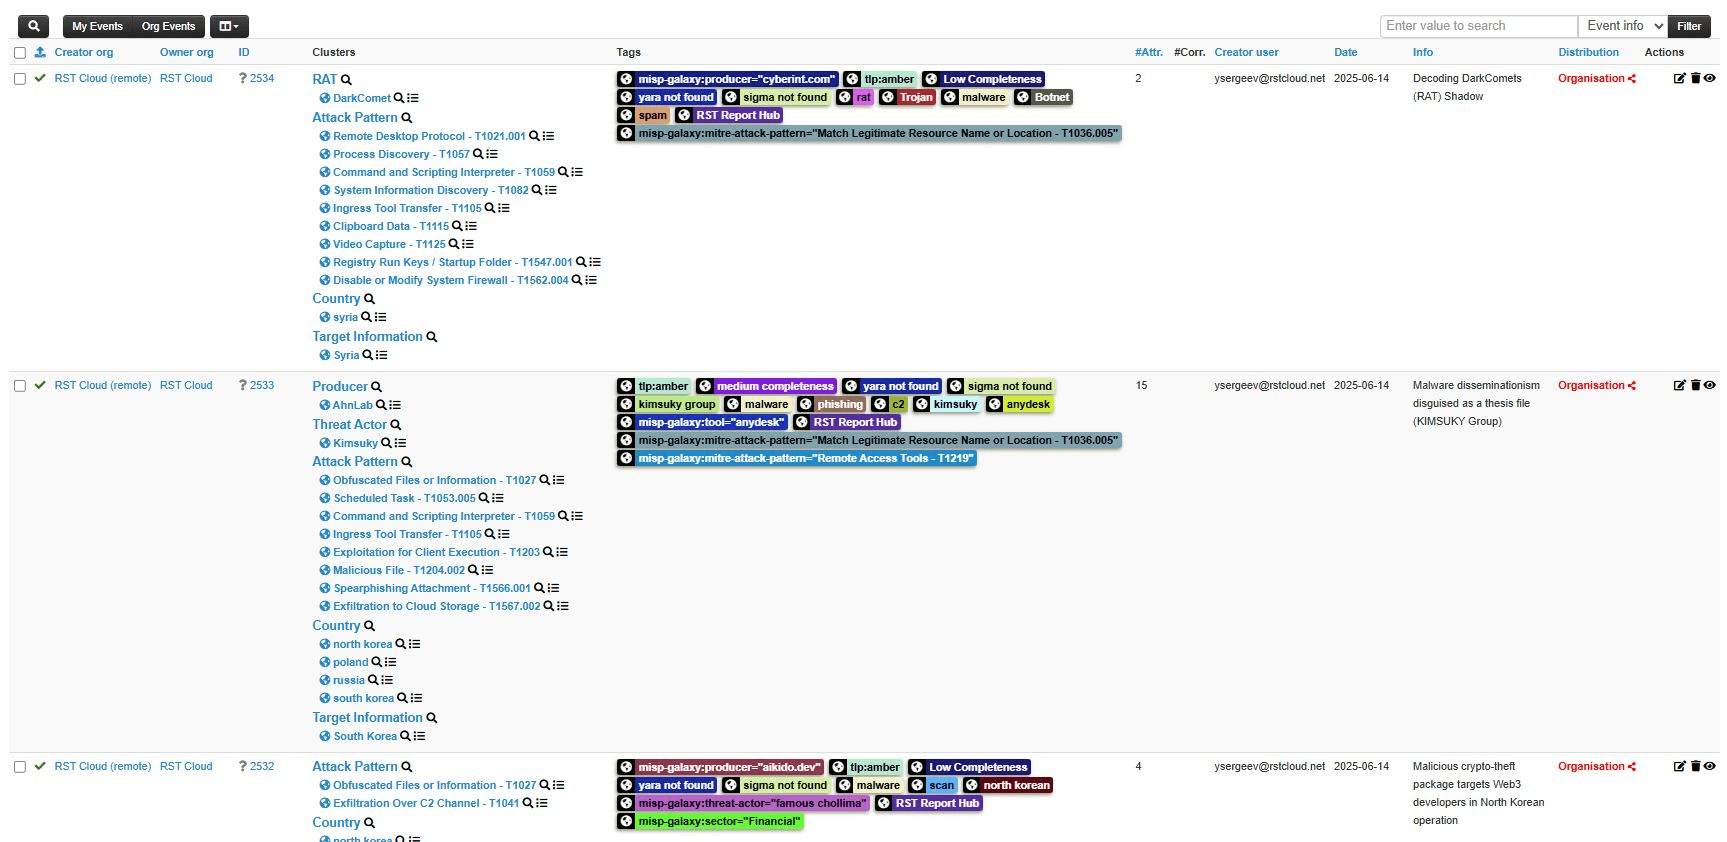1727x842 pixels.
Task: Delete event 2533 using the trash icon
Action: (x=1695, y=385)
